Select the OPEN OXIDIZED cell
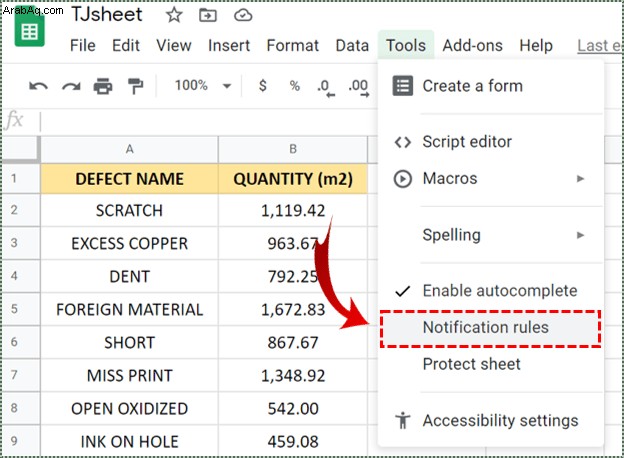624x458 pixels. point(129,409)
